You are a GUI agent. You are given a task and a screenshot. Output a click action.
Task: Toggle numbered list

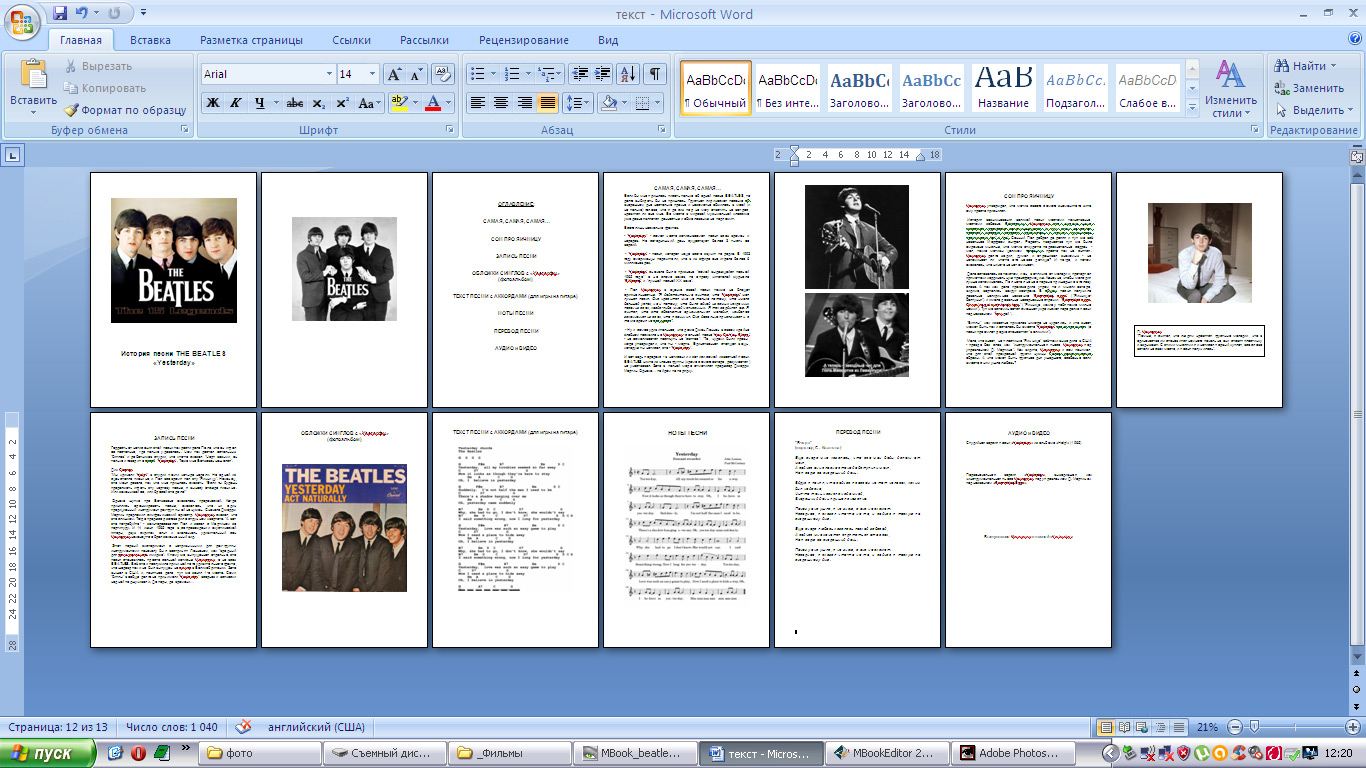coord(512,74)
